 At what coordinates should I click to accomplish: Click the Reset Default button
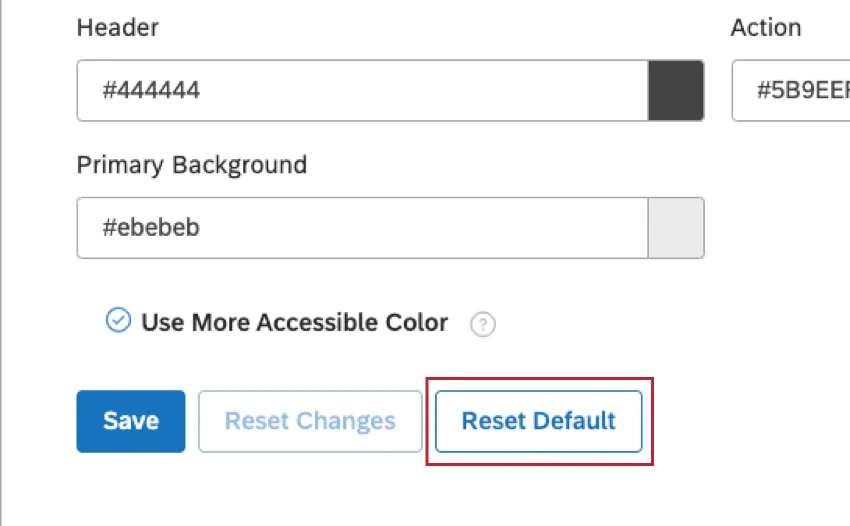pos(538,421)
